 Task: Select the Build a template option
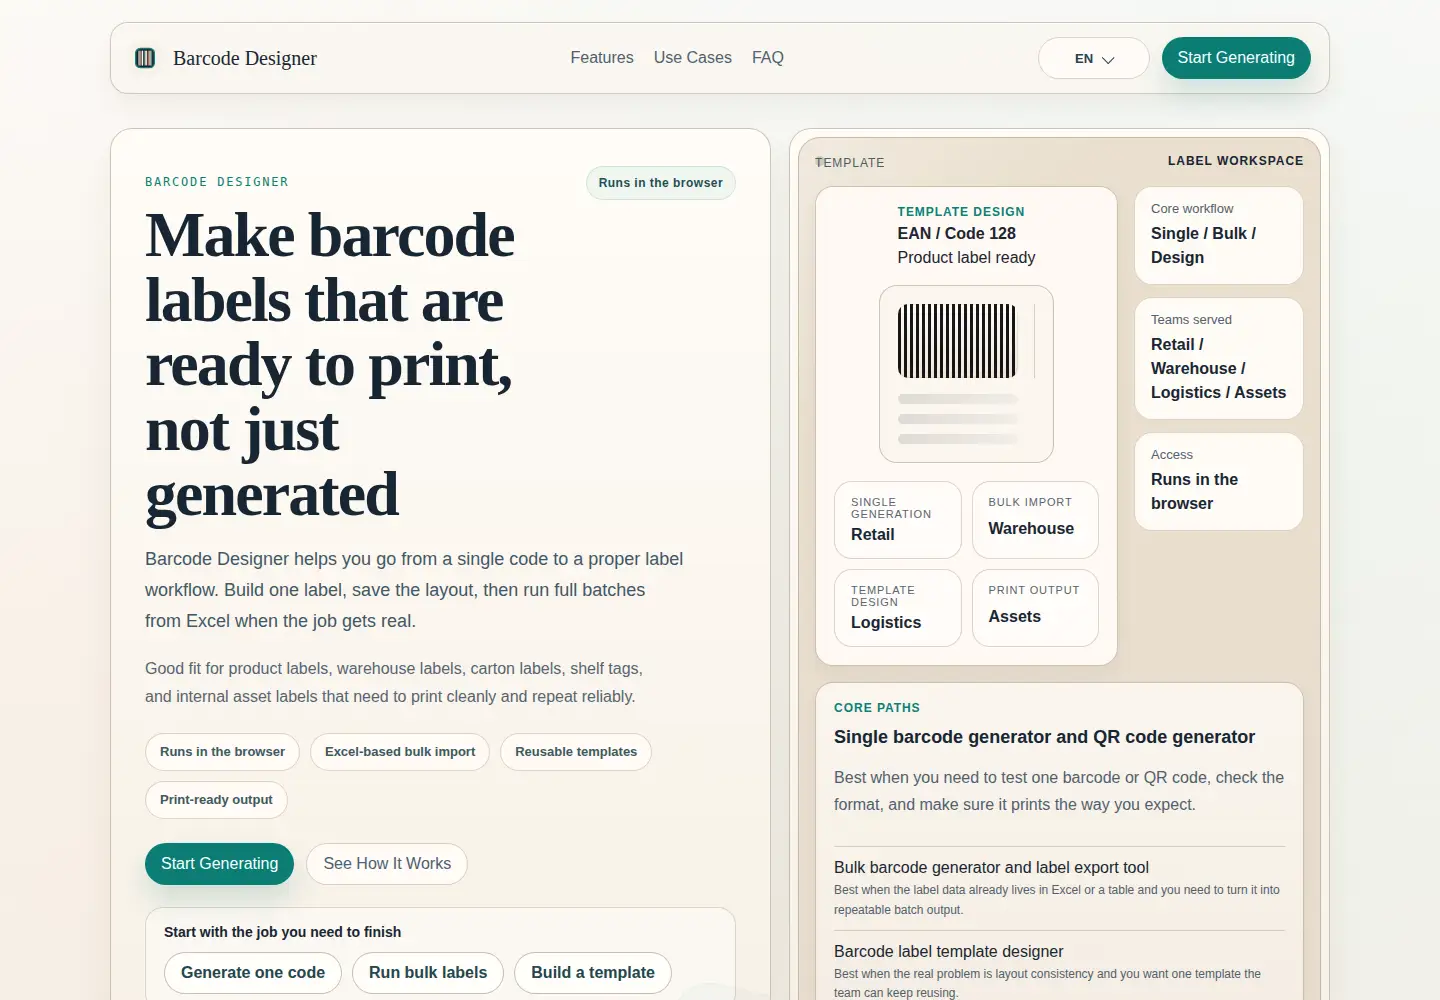click(593, 973)
